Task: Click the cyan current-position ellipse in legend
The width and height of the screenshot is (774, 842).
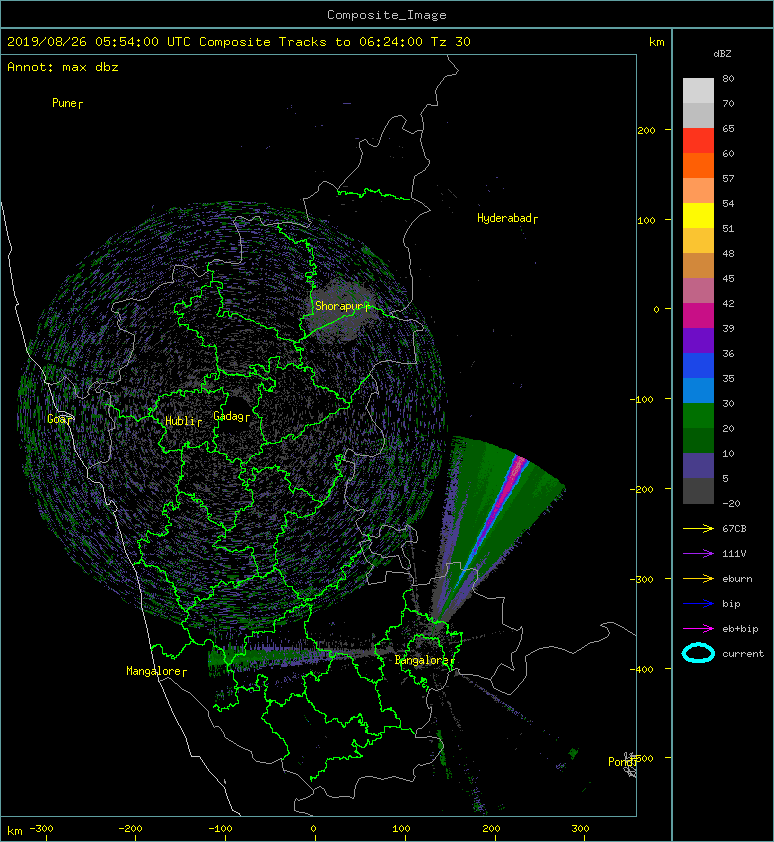Action: [698, 653]
